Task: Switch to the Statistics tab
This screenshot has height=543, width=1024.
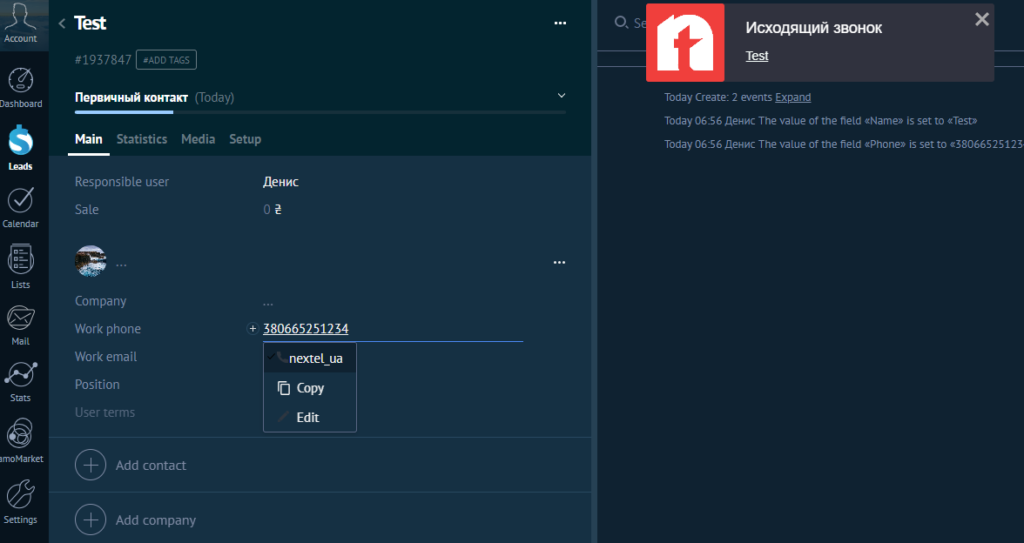Action: [x=141, y=139]
